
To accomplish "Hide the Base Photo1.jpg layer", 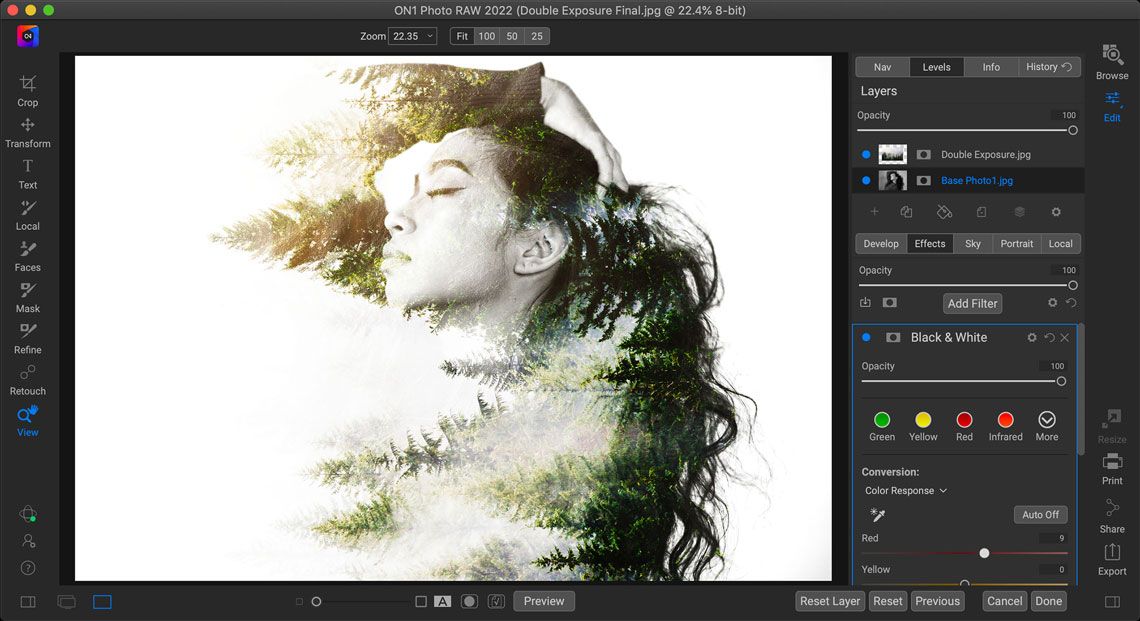I will (x=865, y=180).
